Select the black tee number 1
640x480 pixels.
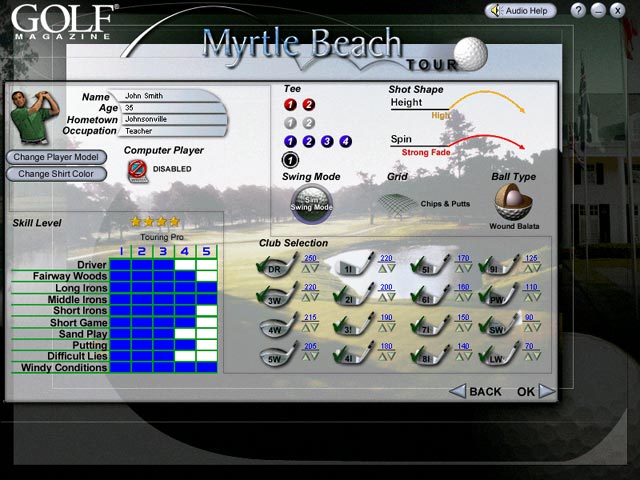[290, 160]
